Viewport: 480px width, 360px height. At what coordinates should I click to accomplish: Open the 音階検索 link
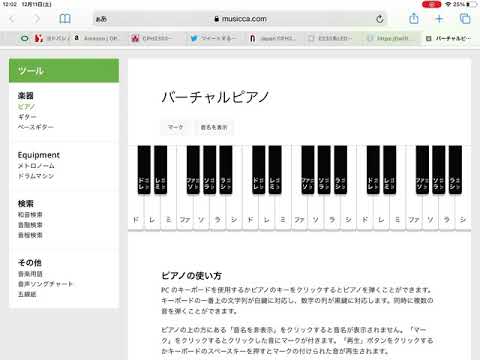click(x=30, y=225)
